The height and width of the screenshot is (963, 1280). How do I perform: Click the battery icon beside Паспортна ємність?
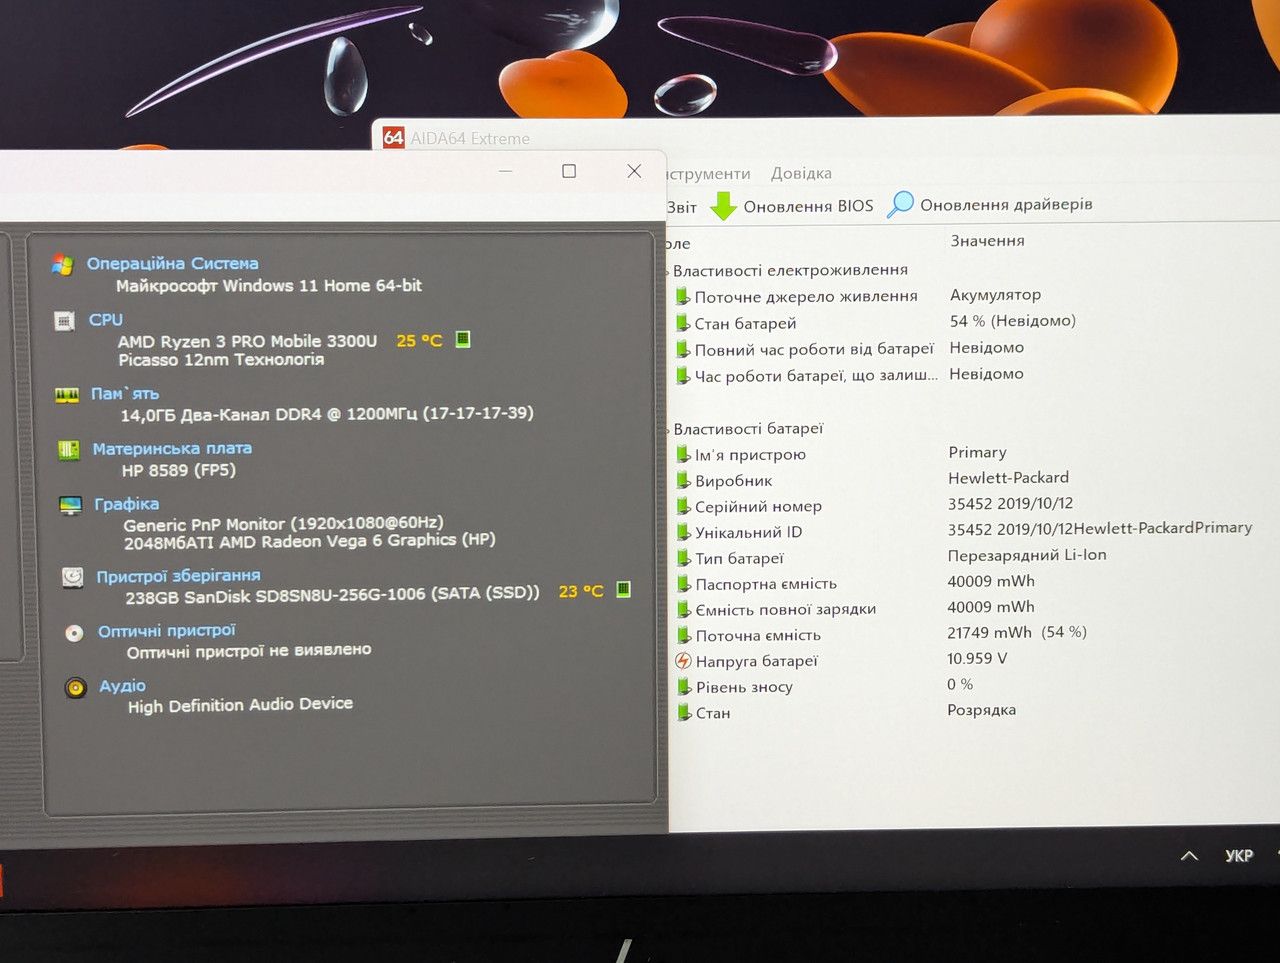click(x=684, y=584)
